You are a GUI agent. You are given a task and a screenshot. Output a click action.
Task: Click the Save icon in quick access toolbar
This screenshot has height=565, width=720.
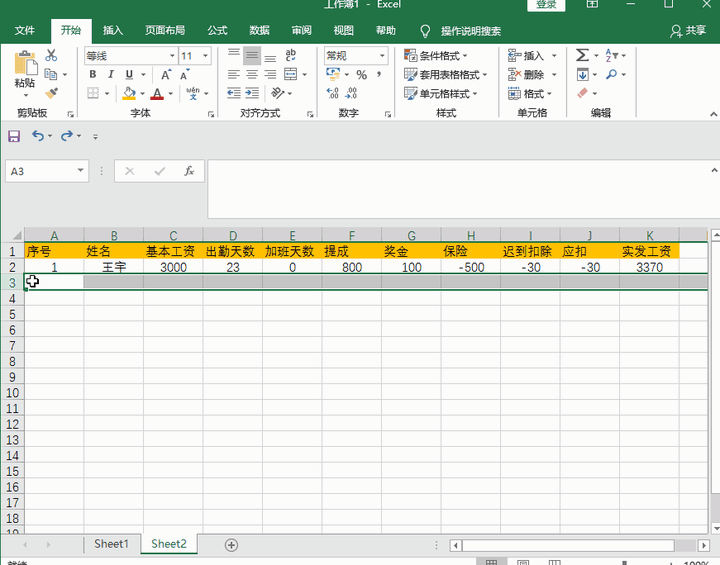tap(14, 136)
